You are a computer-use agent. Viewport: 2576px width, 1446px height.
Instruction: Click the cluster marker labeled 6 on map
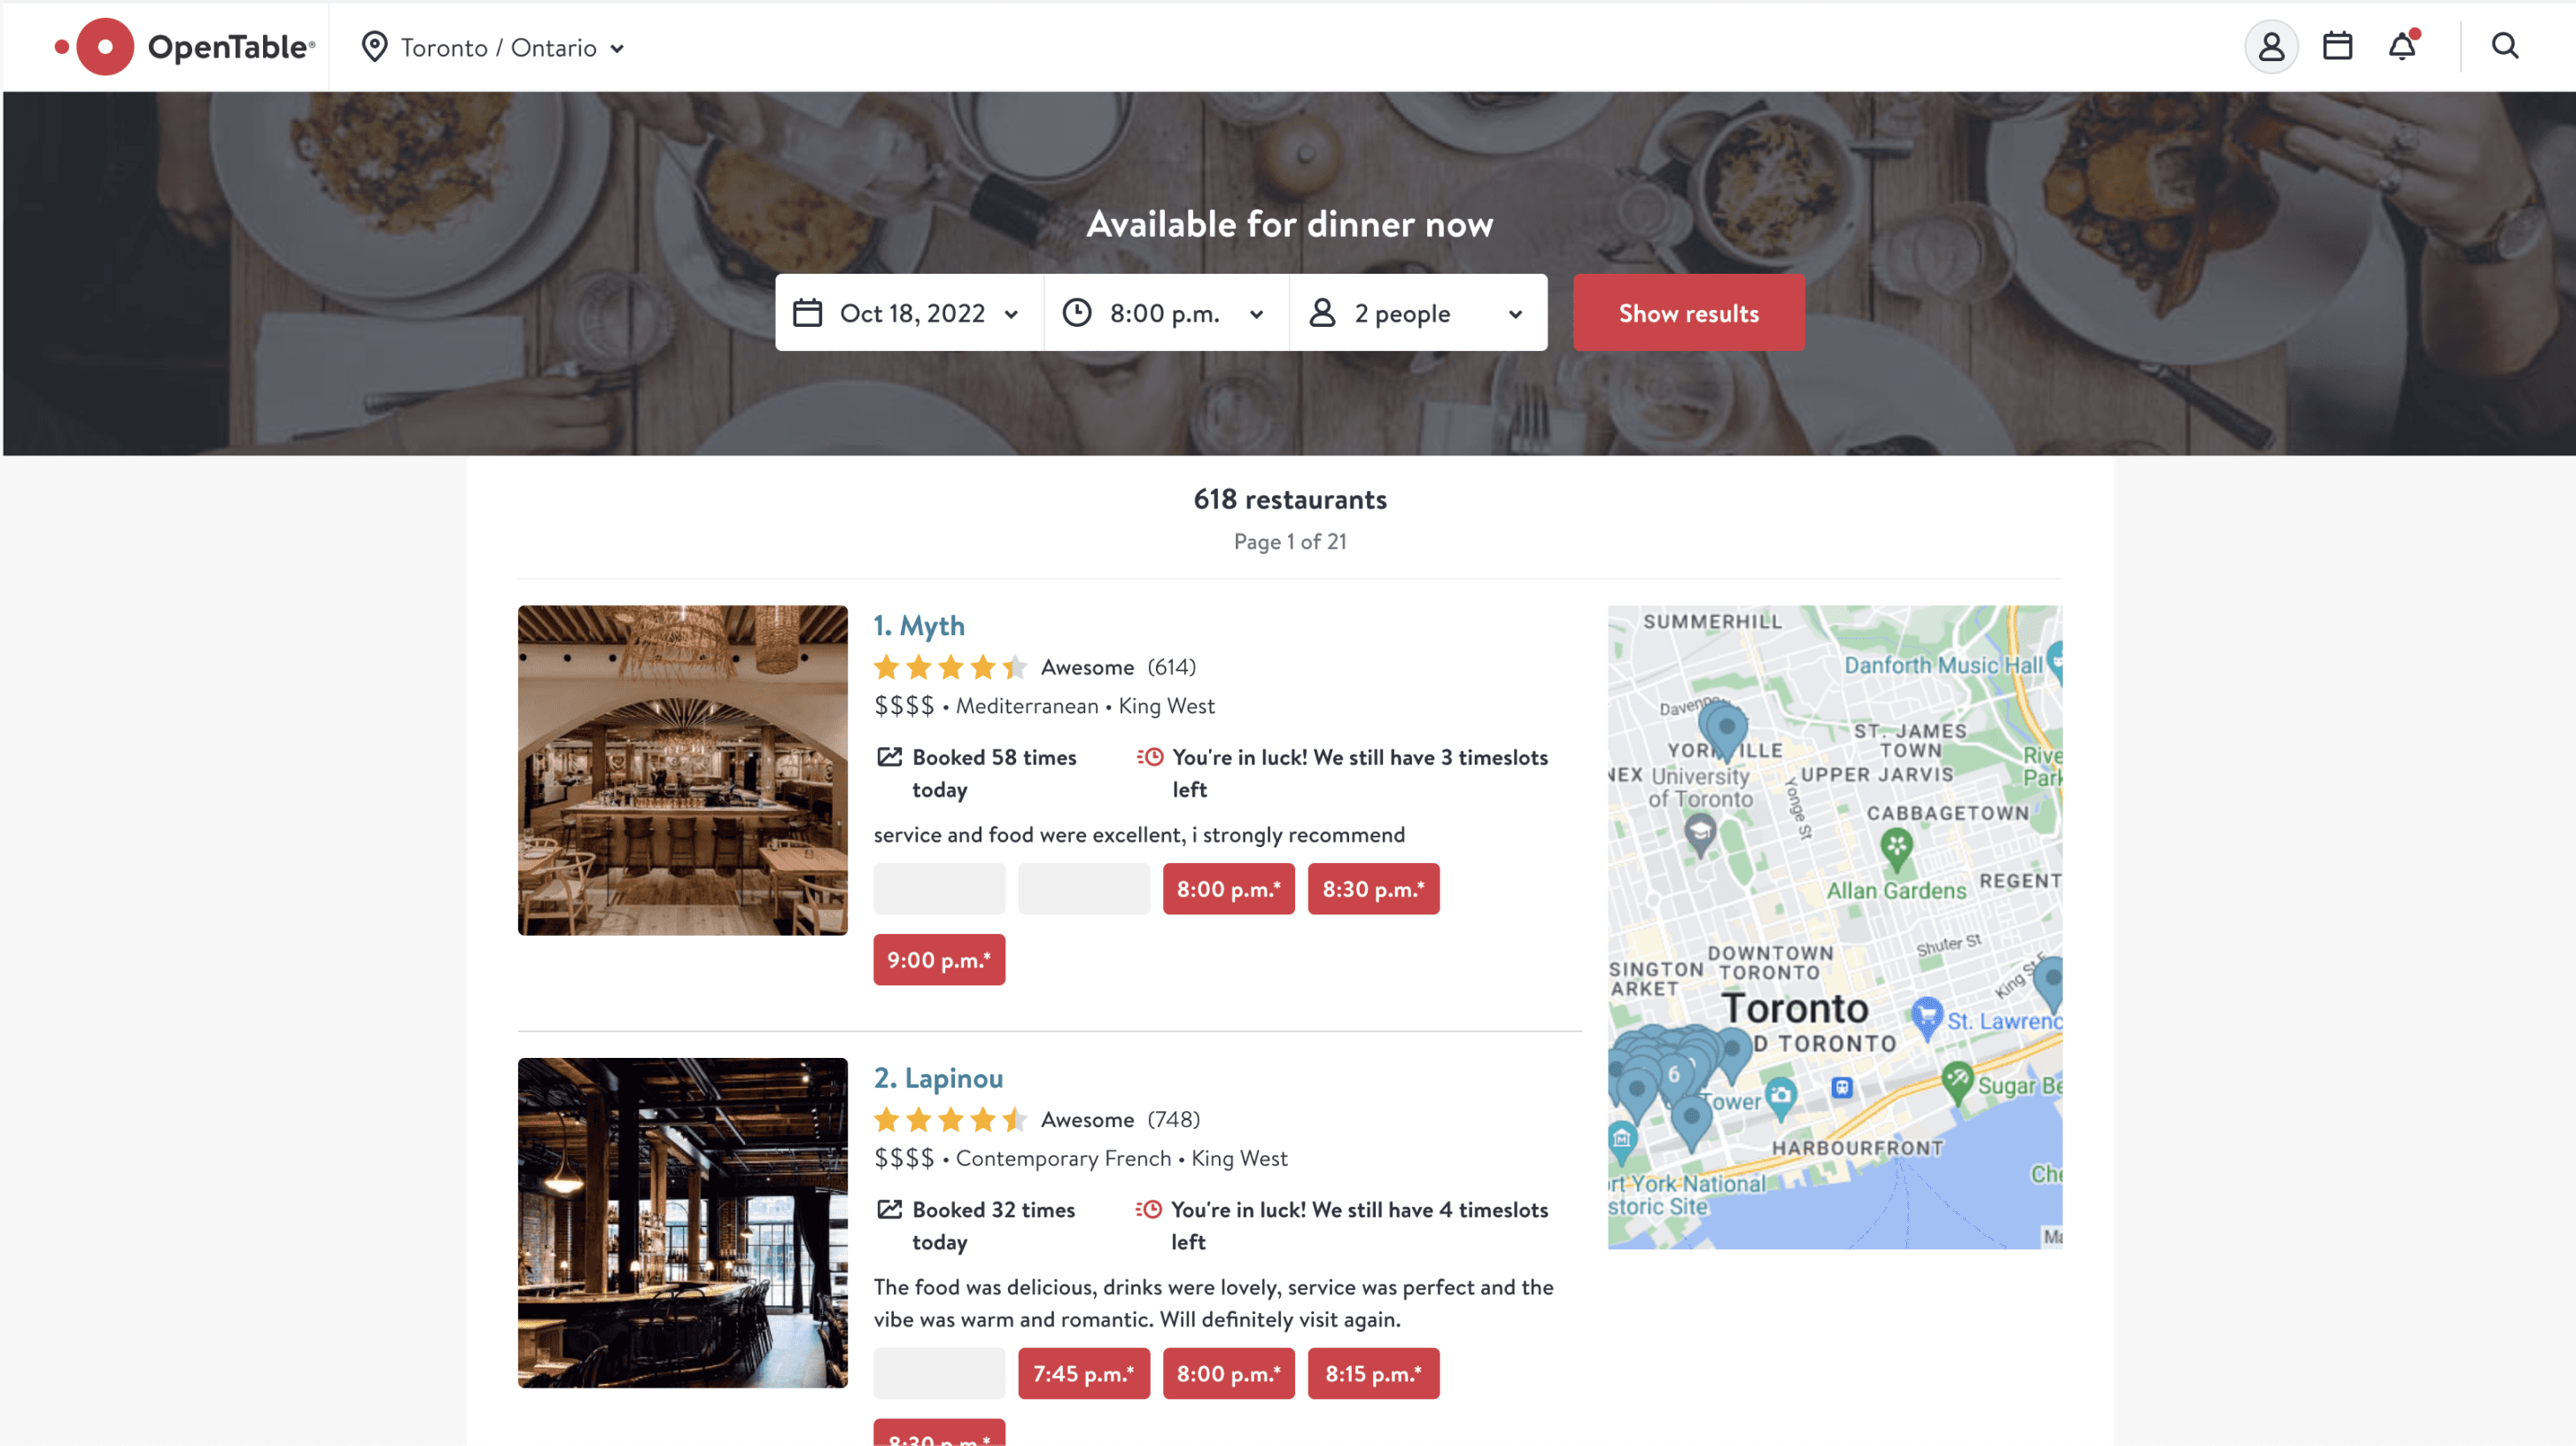[1673, 1076]
